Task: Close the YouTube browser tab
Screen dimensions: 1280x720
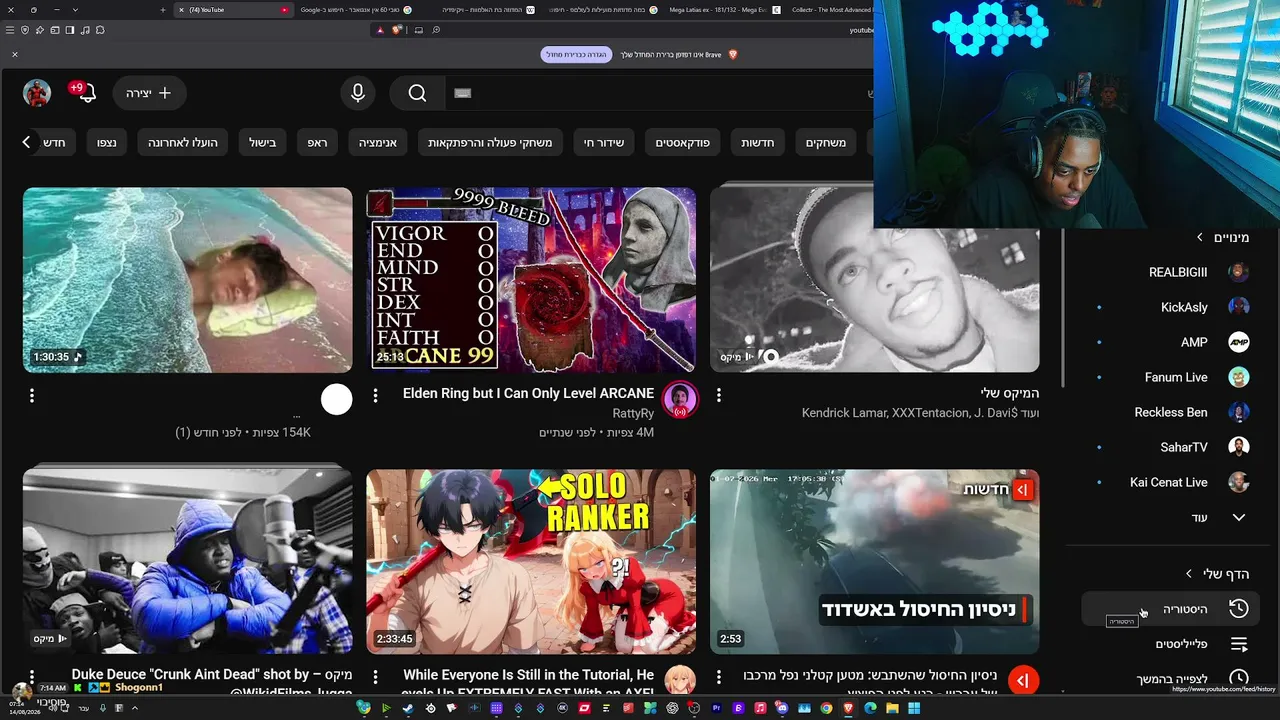Action: [181, 10]
